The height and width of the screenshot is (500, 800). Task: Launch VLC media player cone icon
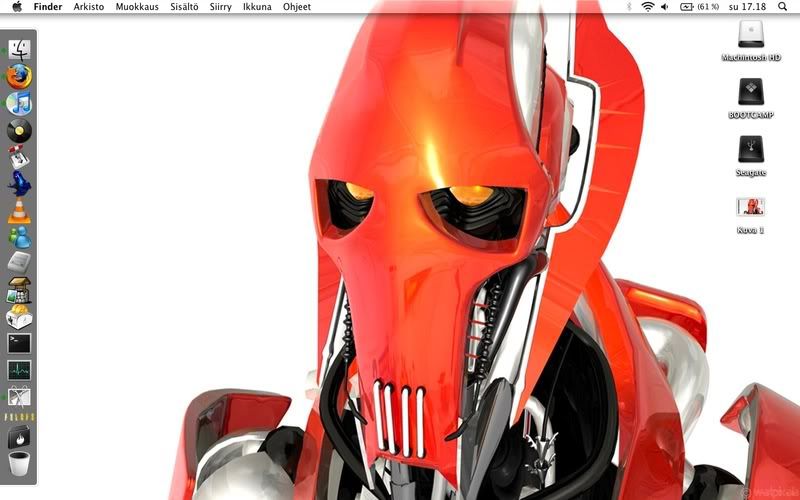tap(19, 211)
